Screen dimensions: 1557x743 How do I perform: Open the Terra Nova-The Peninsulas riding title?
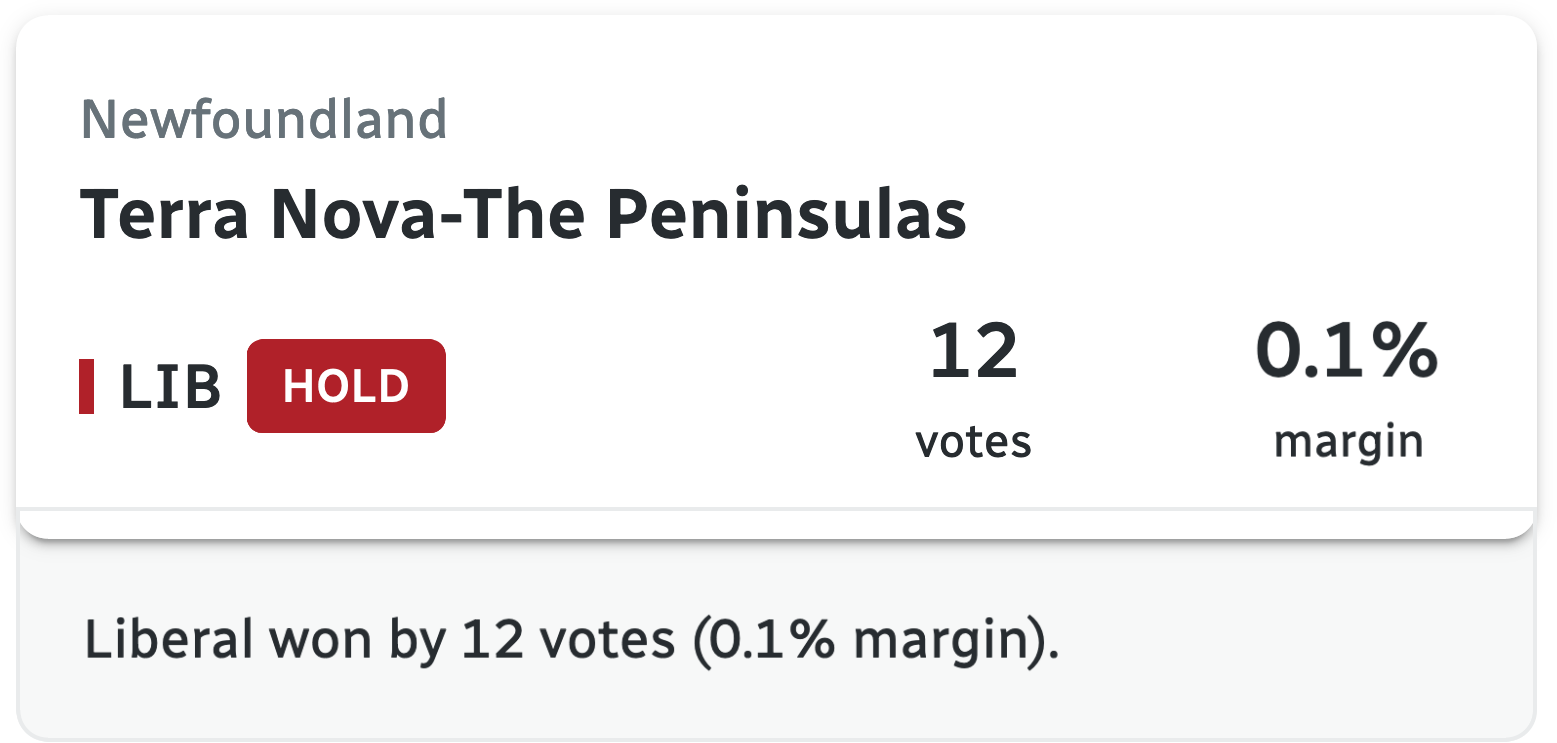[522, 215]
